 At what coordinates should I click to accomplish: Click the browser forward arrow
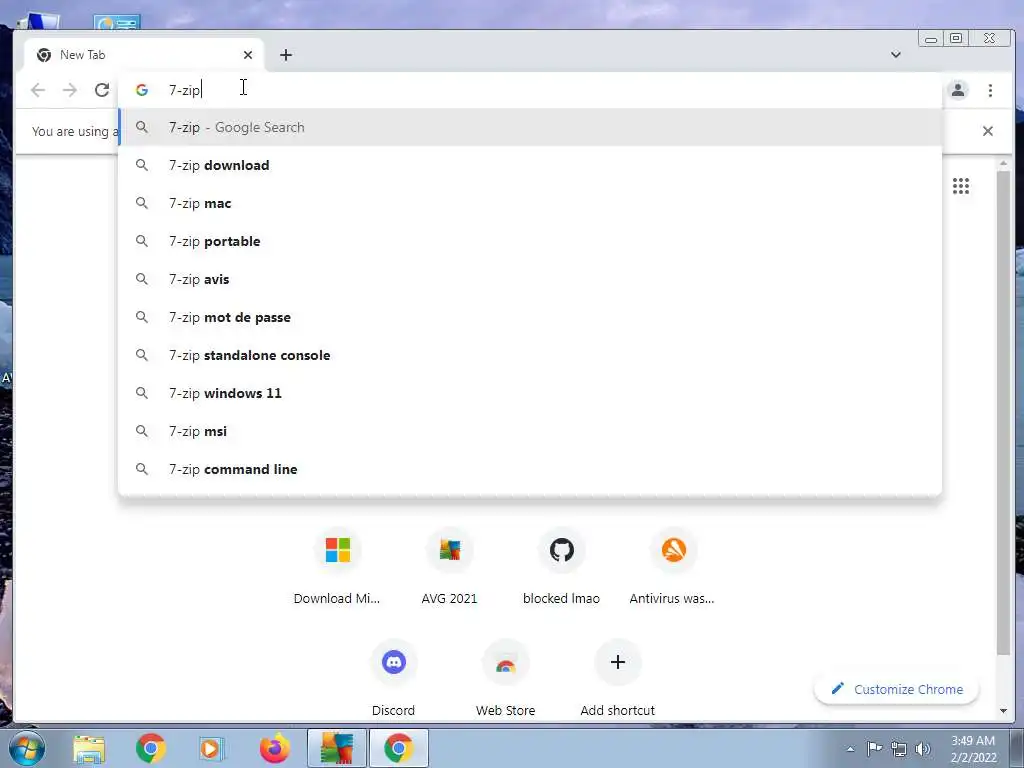[x=70, y=90]
